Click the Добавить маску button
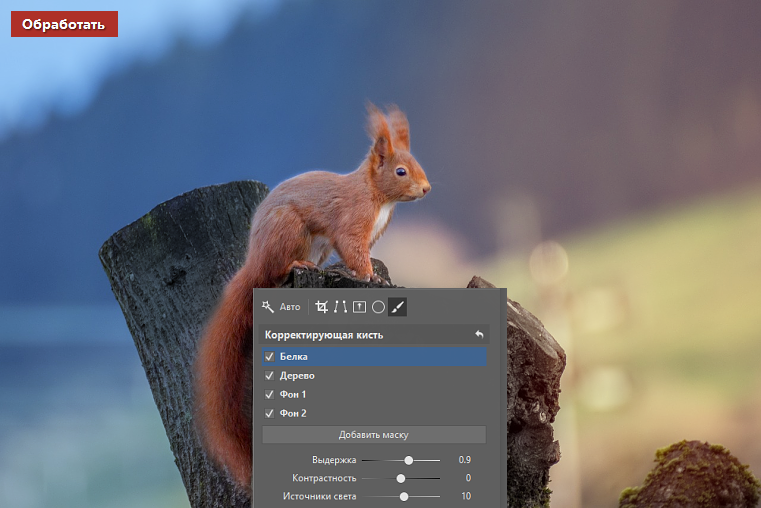Image resolution: width=761 pixels, height=508 pixels. (x=374, y=435)
